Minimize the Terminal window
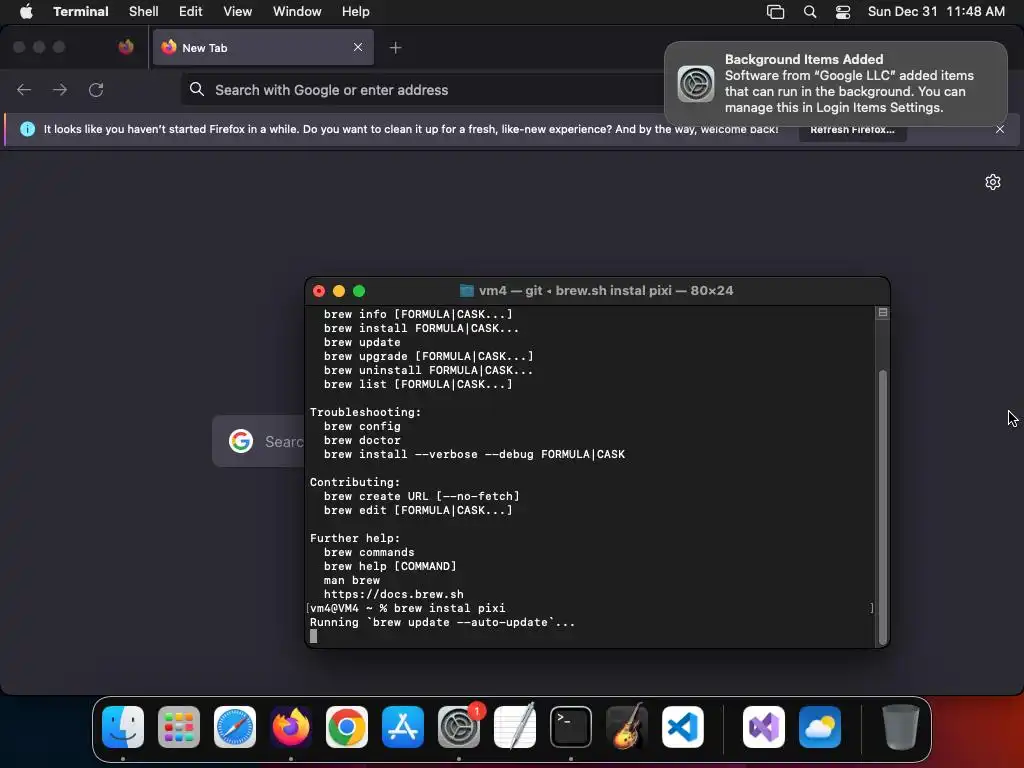This screenshot has width=1024, height=768. (339, 291)
